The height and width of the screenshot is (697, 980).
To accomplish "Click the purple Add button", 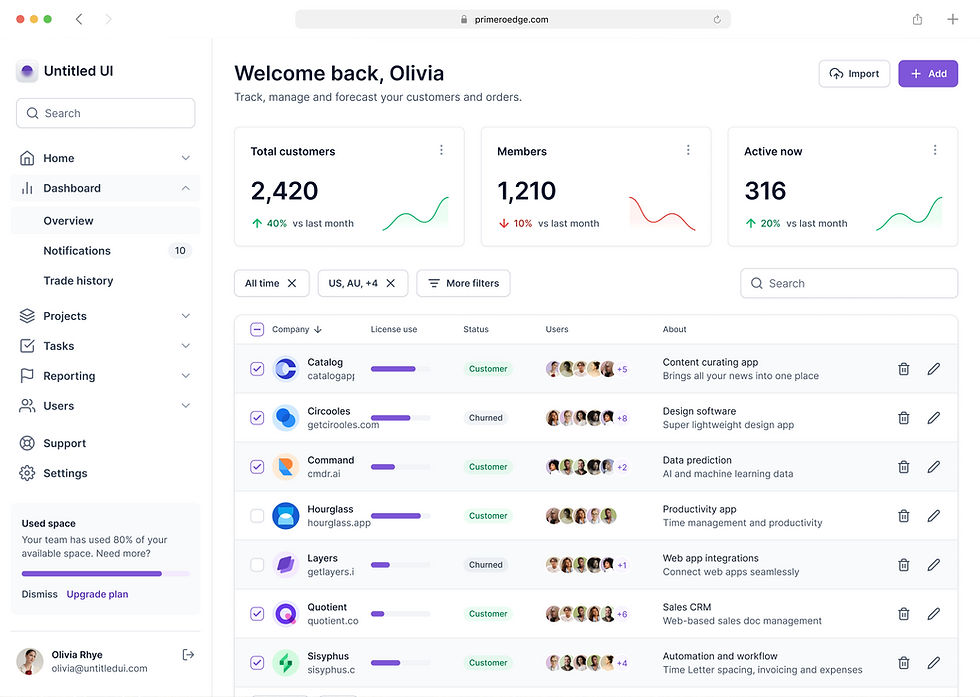I will (928, 74).
